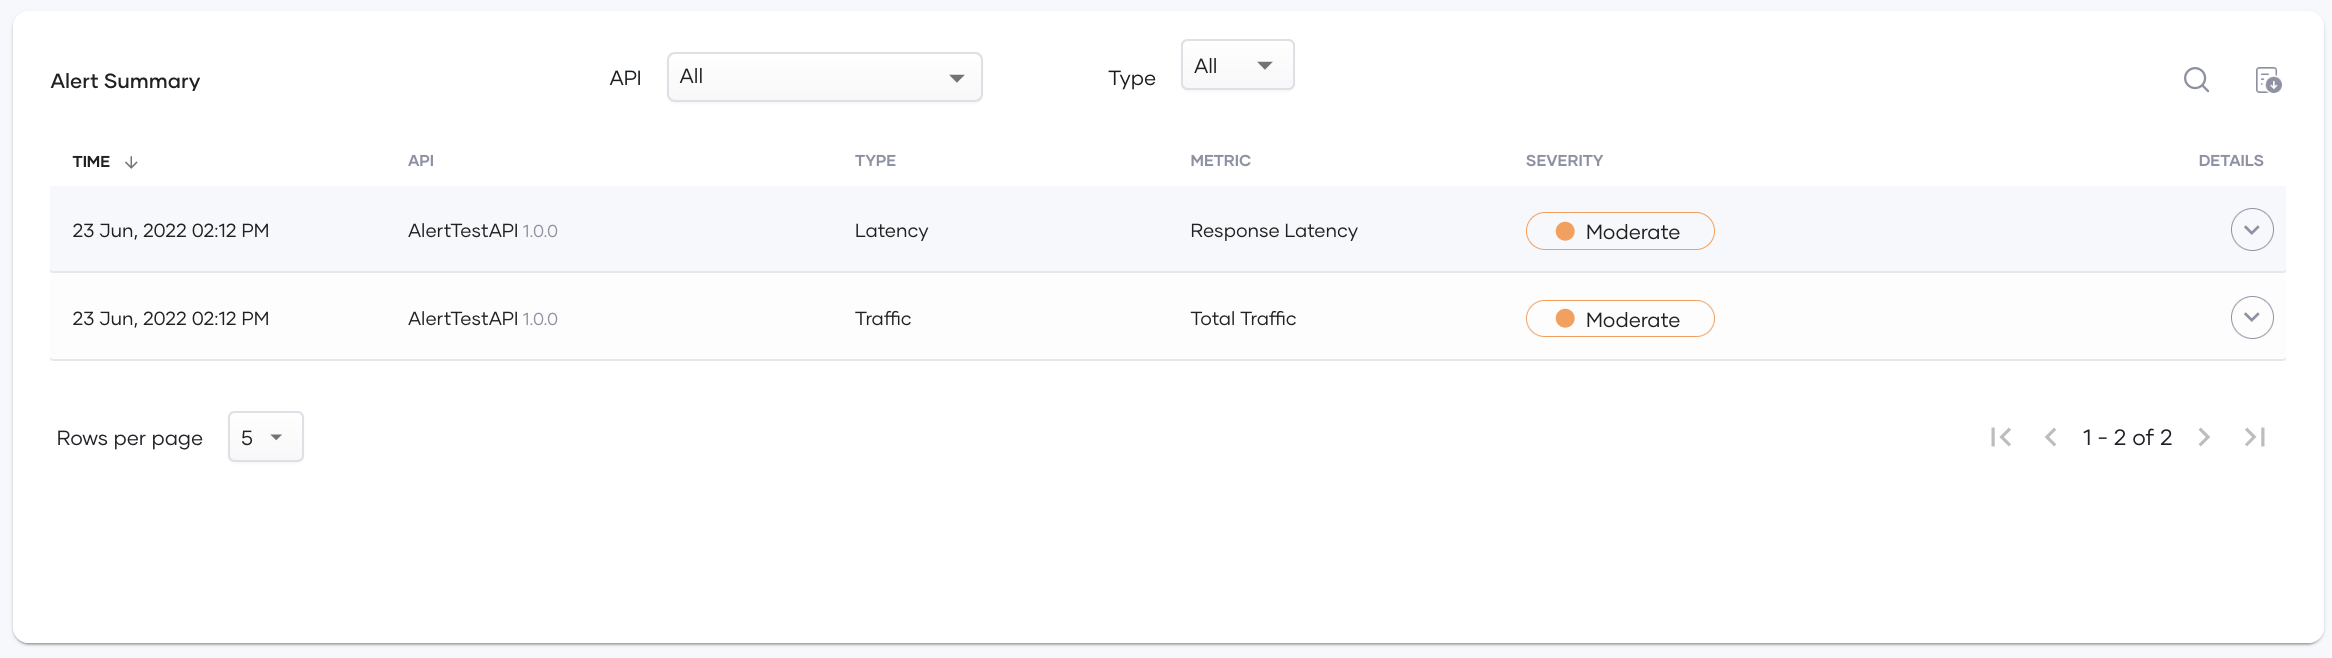Click the Total Traffic metric cell
The height and width of the screenshot is (658, 2332).
coord(1243,319)
